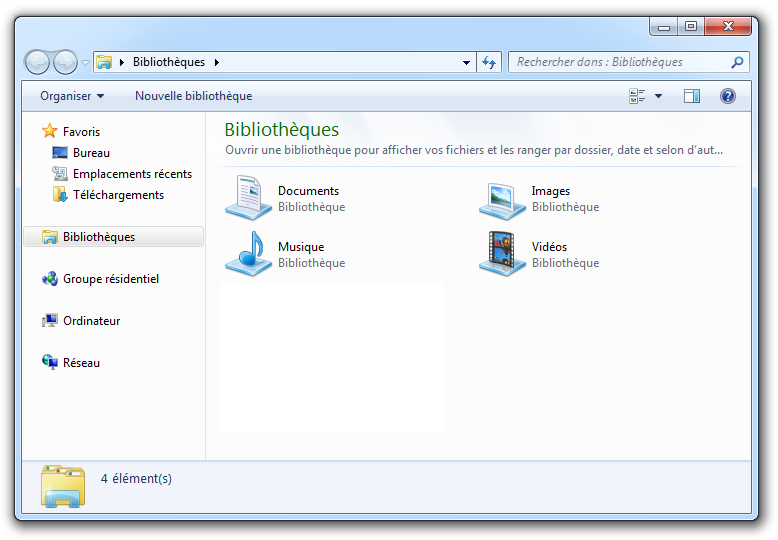778x540 pixels.
Task: Click the Ordinateur computer icon
Action: click(50, 321)
